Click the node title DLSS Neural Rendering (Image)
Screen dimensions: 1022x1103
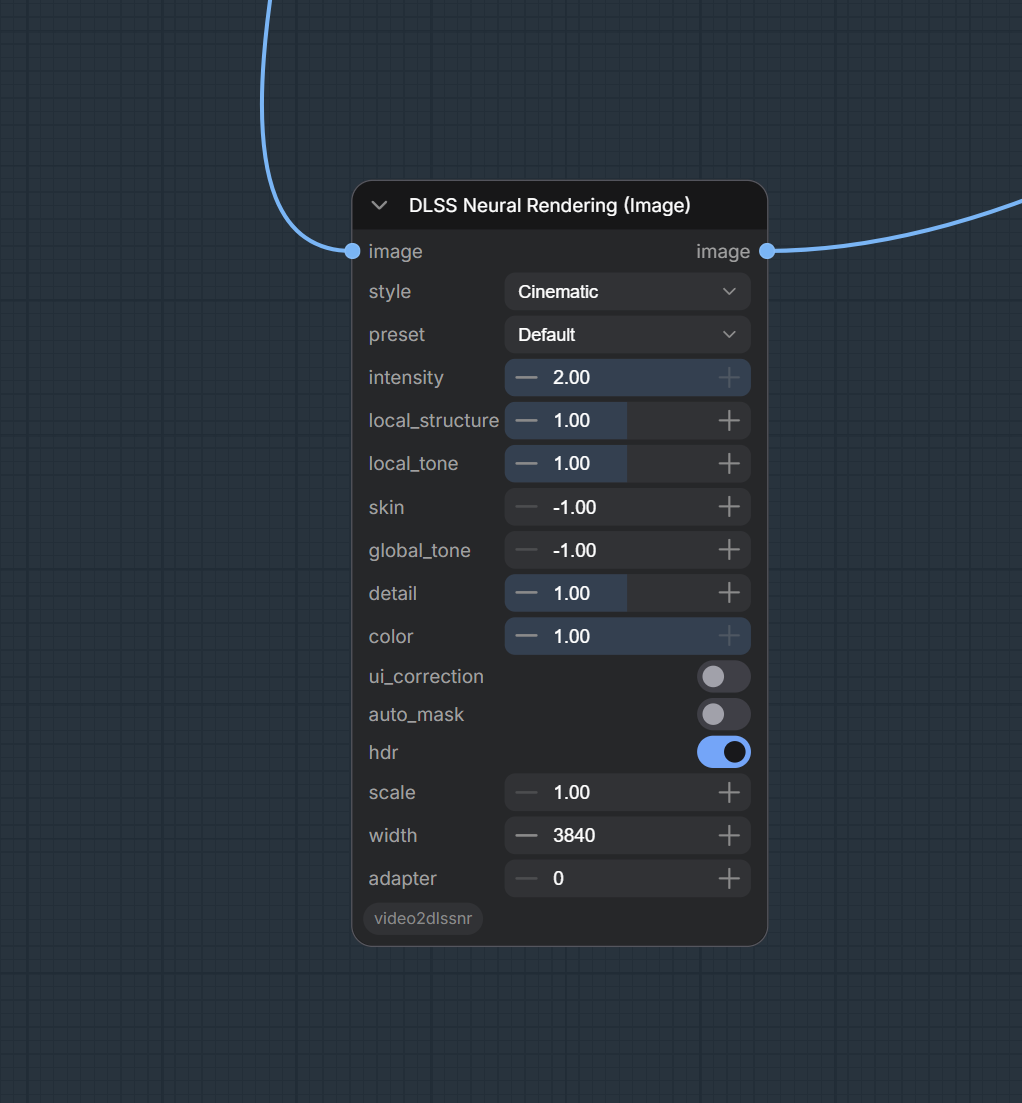[x=549, y=205]
